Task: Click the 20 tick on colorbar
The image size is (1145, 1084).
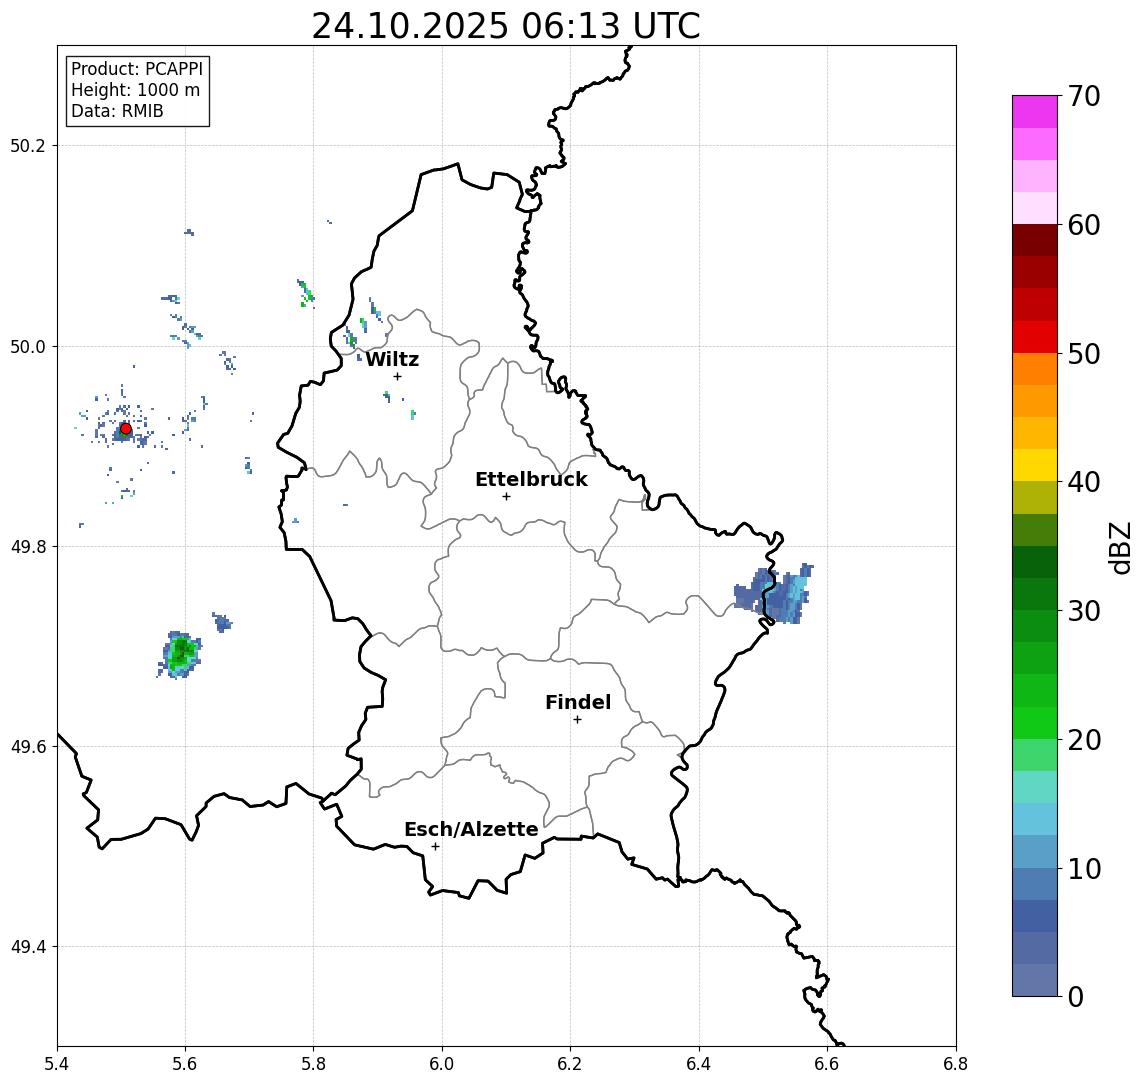Action: point(1084,739)
